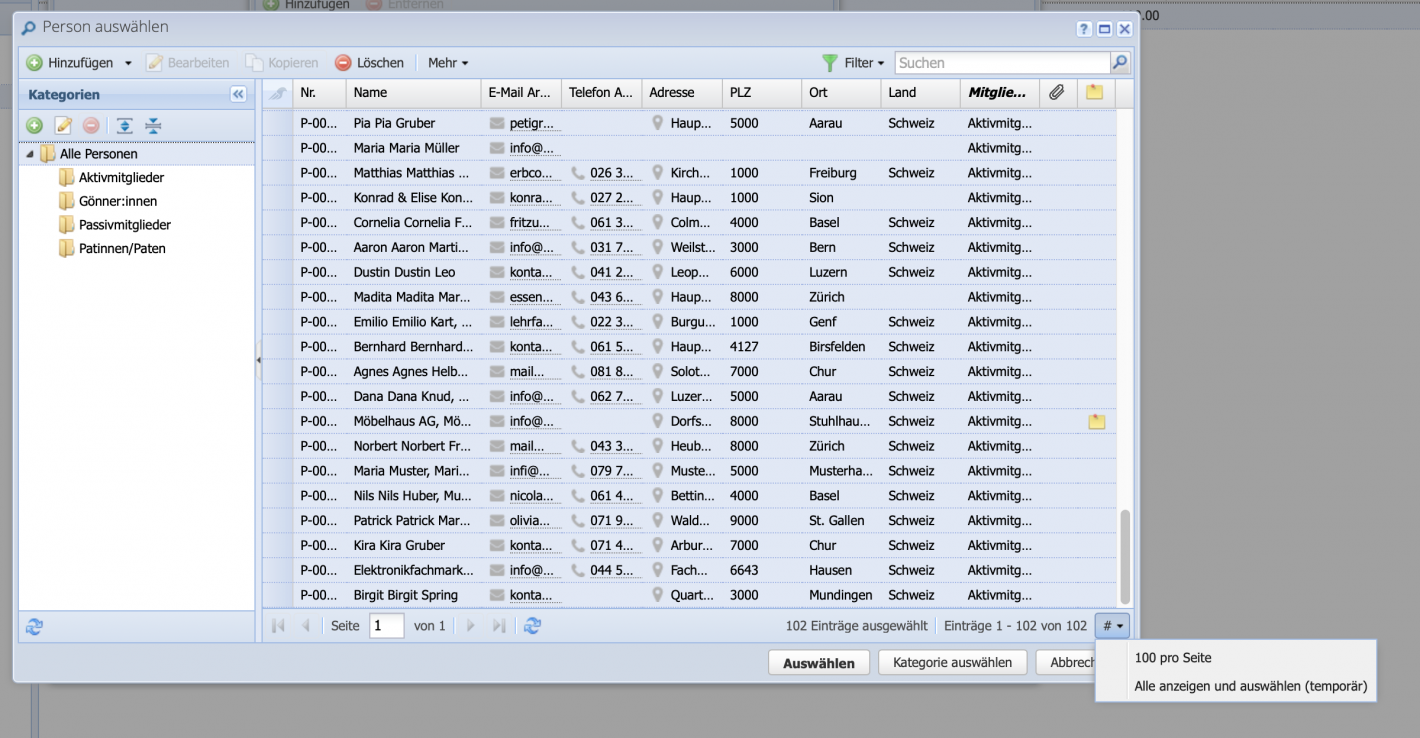1420x738 pixels.
Task: Collapse all categories with the collapse tree icon
Action: point(153,125)
